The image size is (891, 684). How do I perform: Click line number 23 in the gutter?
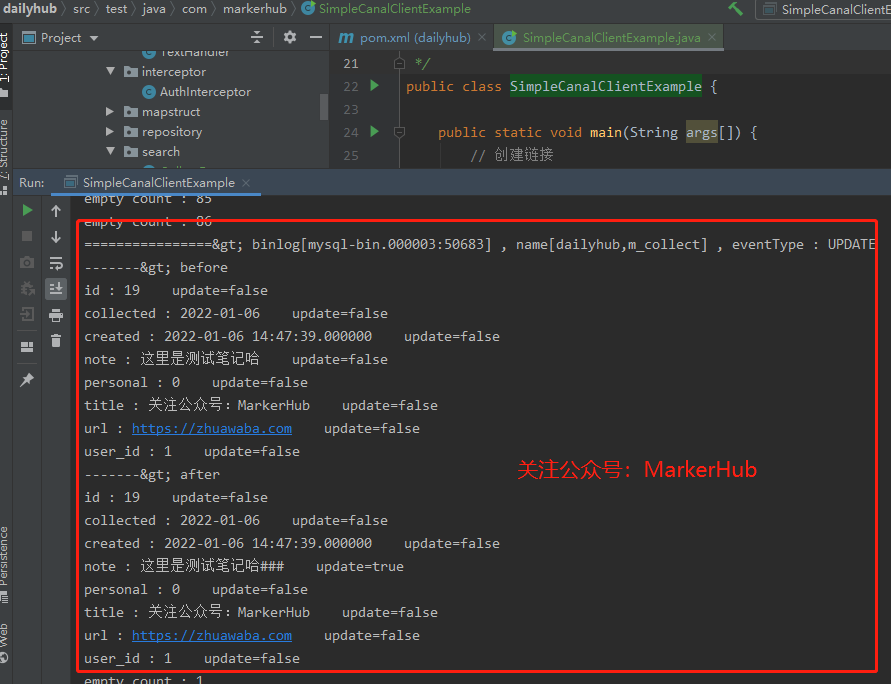[351, 109]
